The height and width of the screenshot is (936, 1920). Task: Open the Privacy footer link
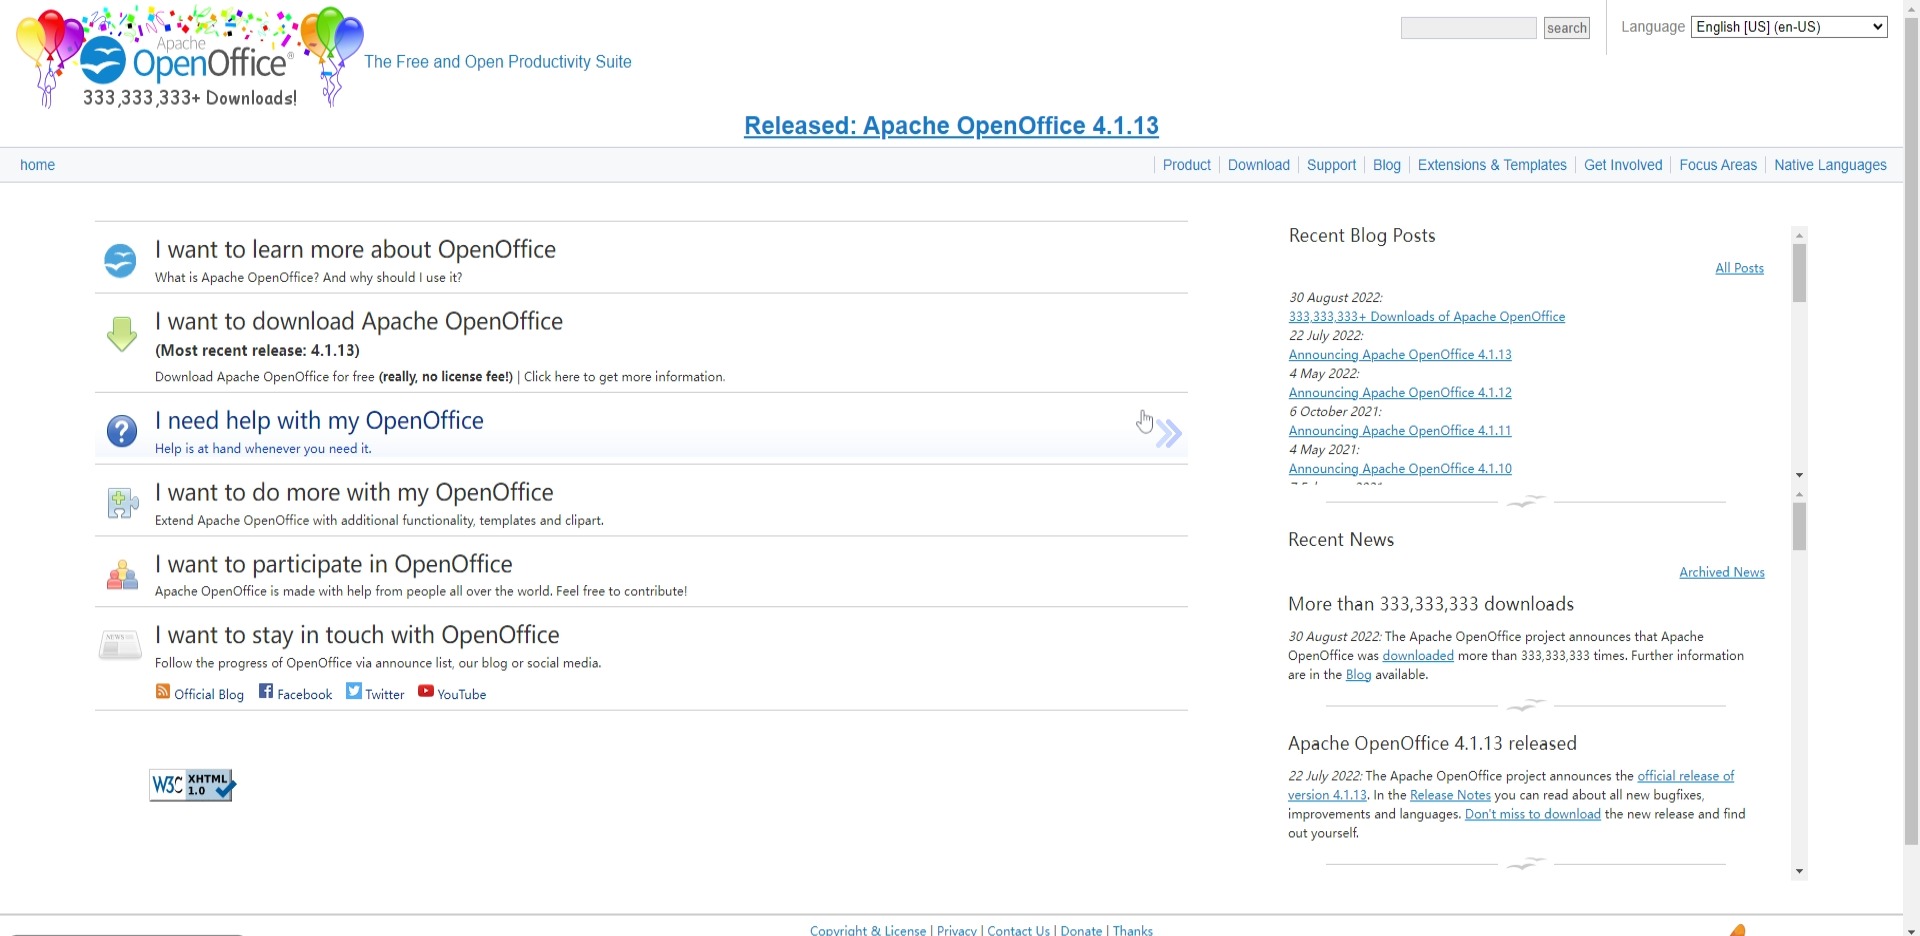pyautogui.click(x=957, y=930)
